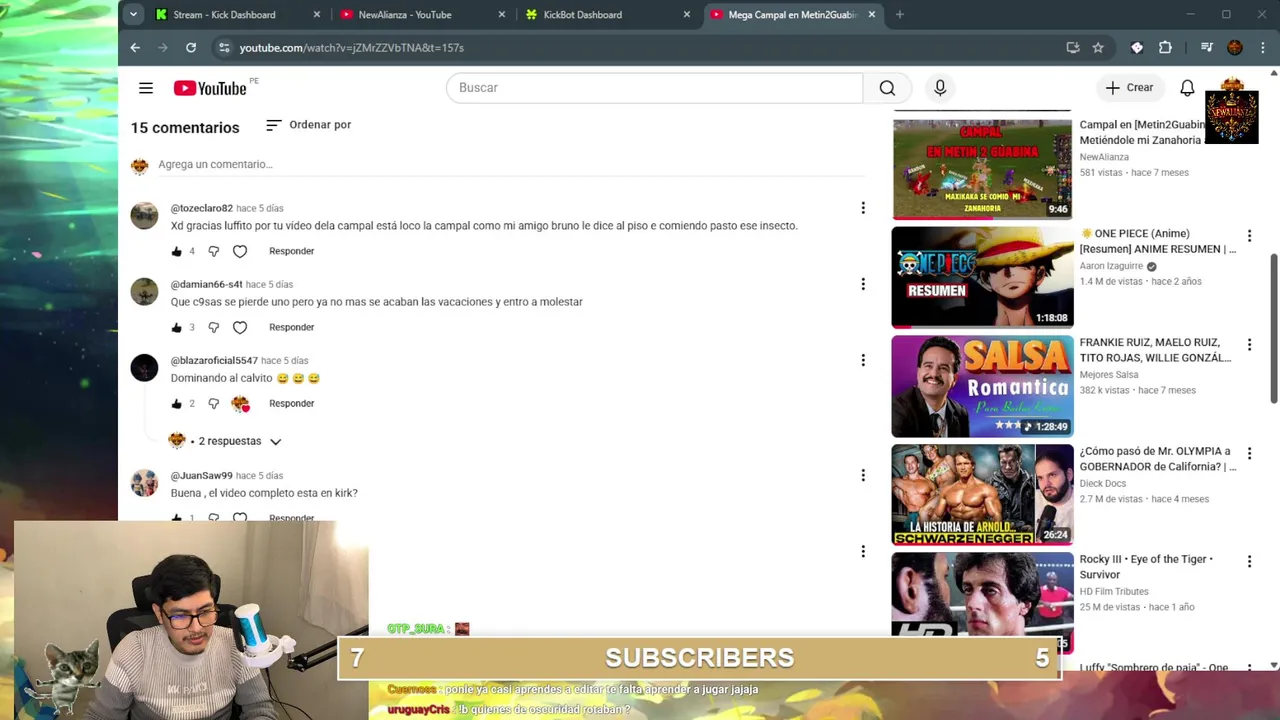Open the Salsa Romantica video thumbnail
The height and width of the screenshot is (720, 1280).
982,386
